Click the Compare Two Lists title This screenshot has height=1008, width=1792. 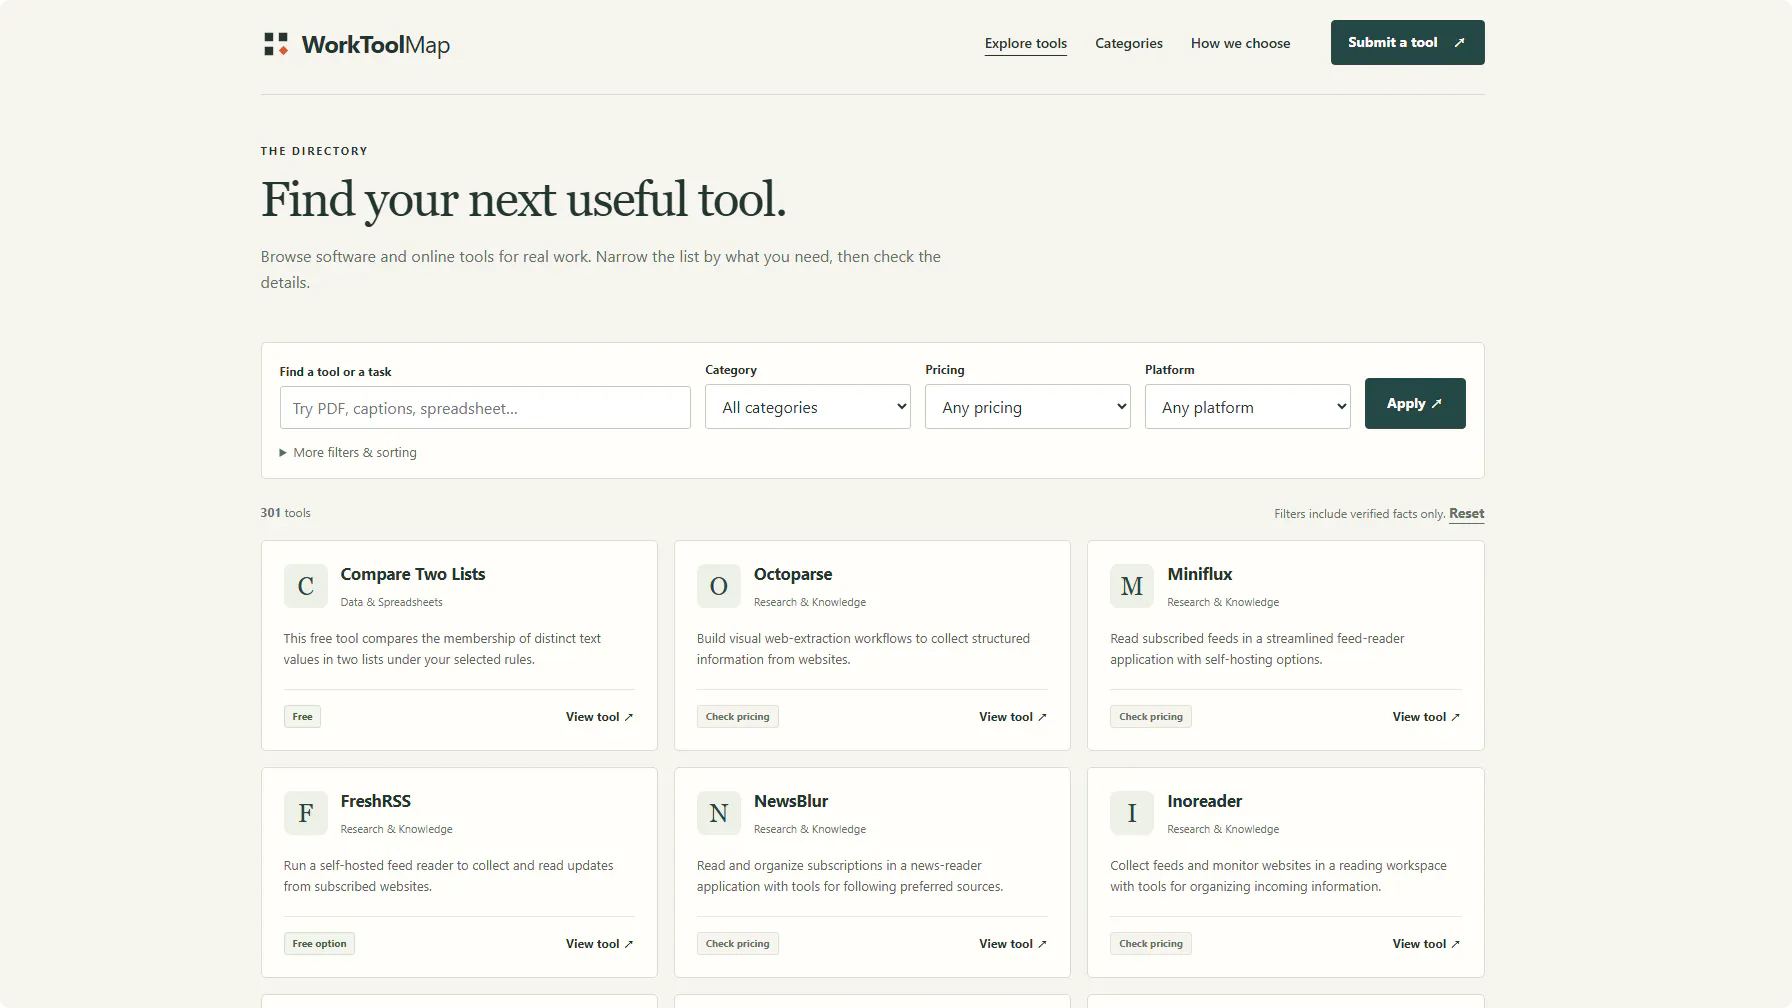(x=413, y=574)
